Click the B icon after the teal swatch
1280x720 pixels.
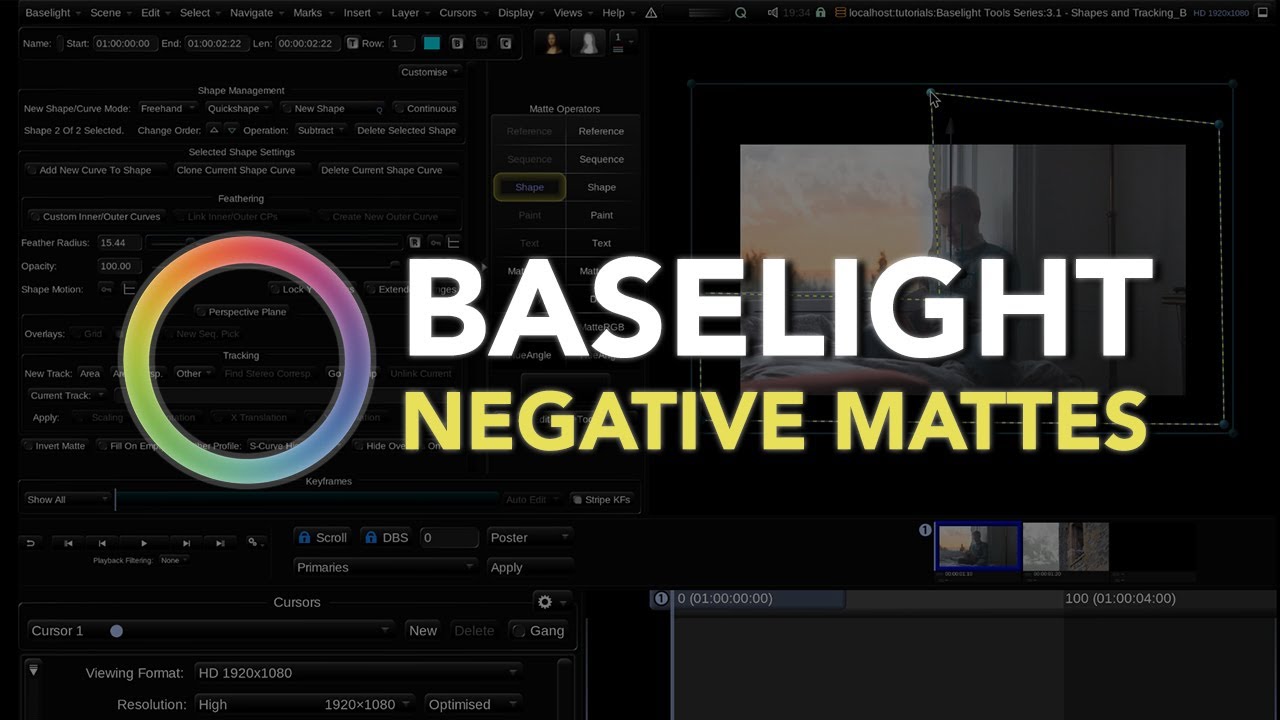coord(457,44)
